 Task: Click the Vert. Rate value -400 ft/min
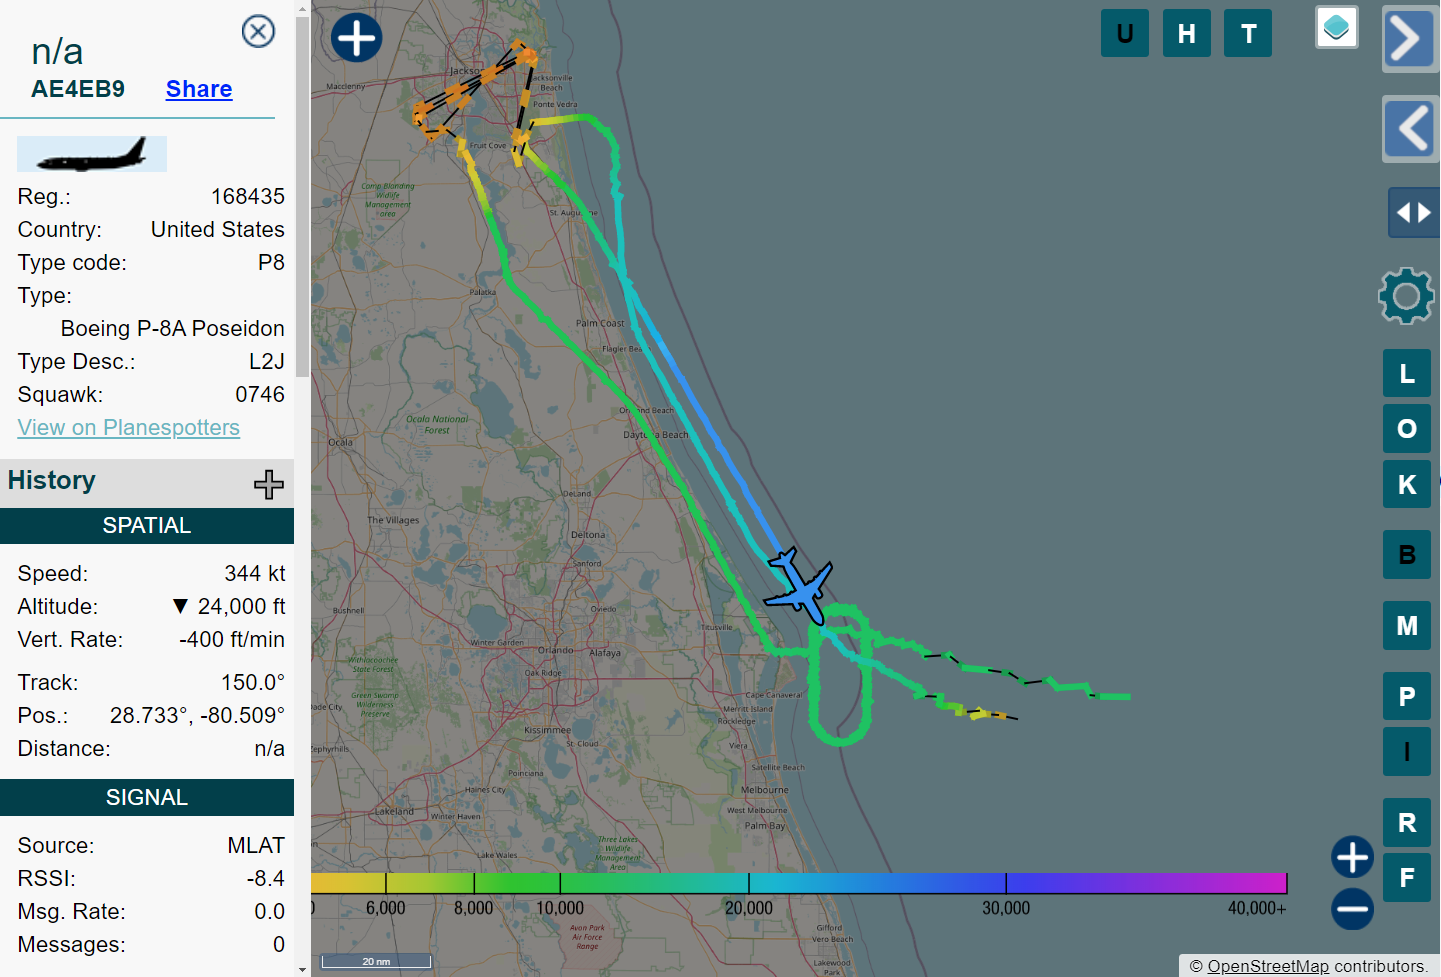coord(232,640)
